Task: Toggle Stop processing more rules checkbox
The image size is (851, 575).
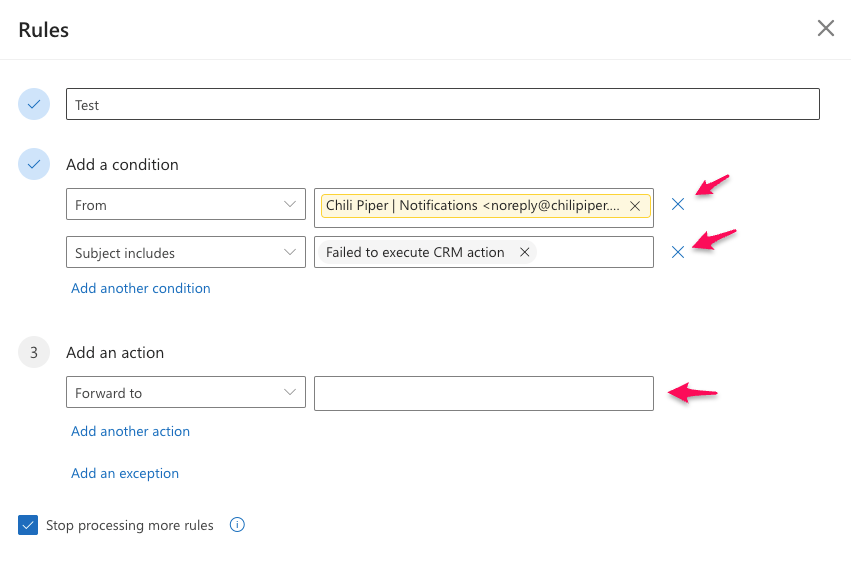Action: (28, 525)
